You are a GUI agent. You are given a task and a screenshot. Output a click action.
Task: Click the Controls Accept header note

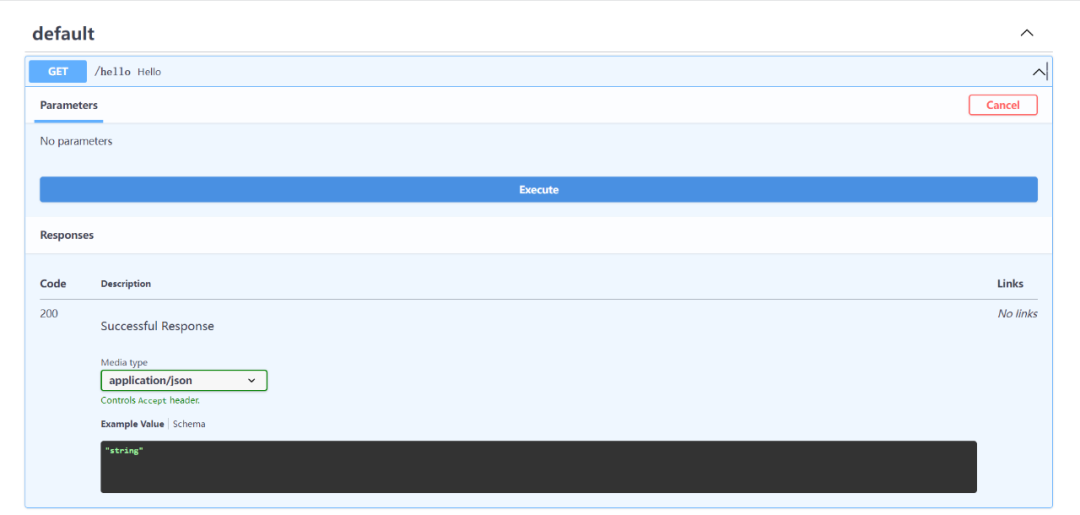pos(150,400)
